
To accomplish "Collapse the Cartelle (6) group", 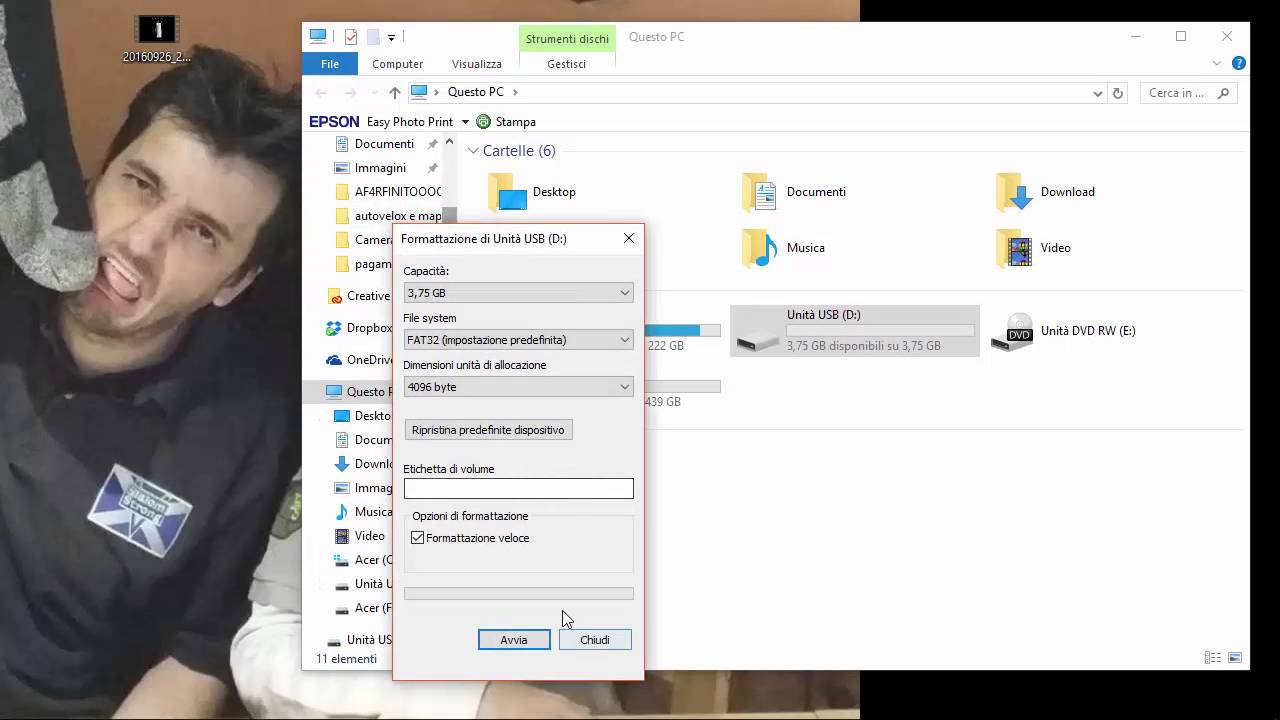I will [473, 151].
